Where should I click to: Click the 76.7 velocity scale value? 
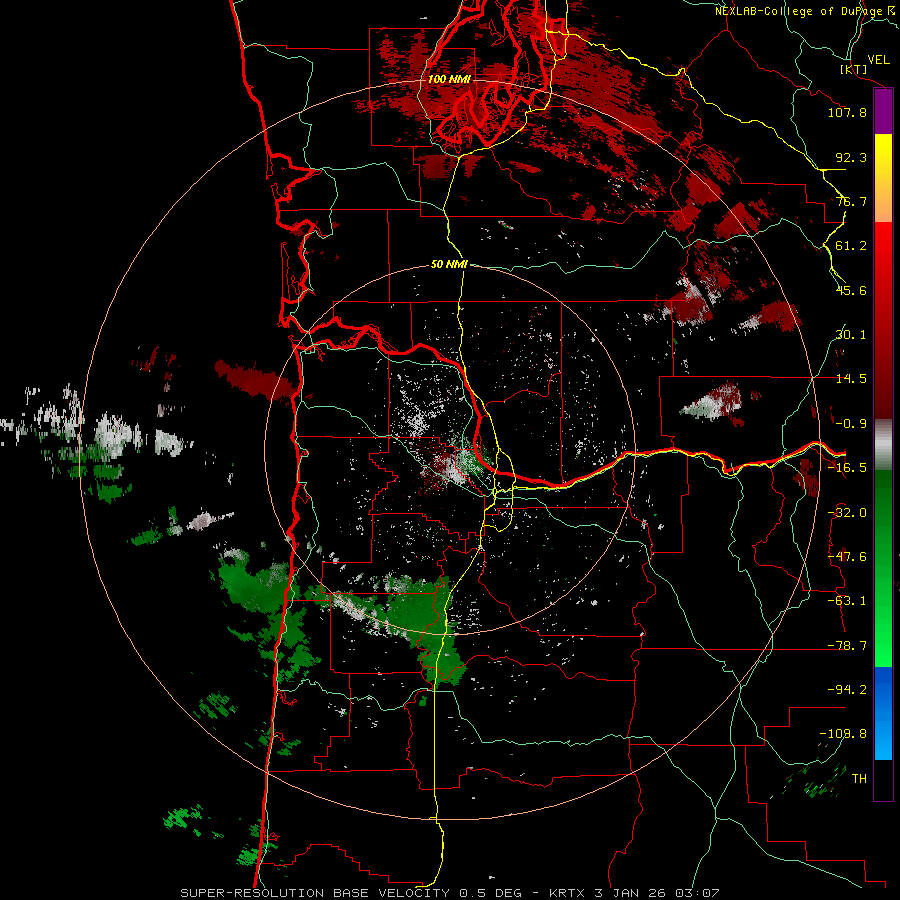851,201
